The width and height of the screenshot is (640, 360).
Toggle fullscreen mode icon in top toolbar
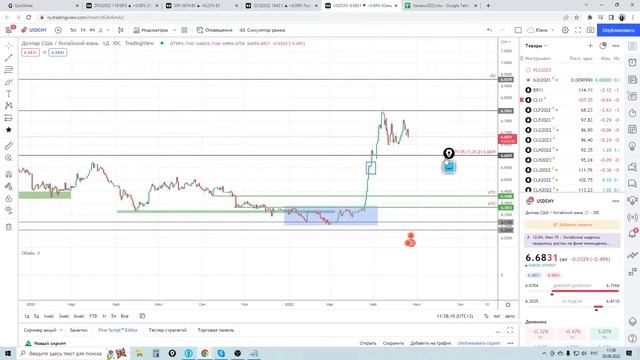click(578, 30)
